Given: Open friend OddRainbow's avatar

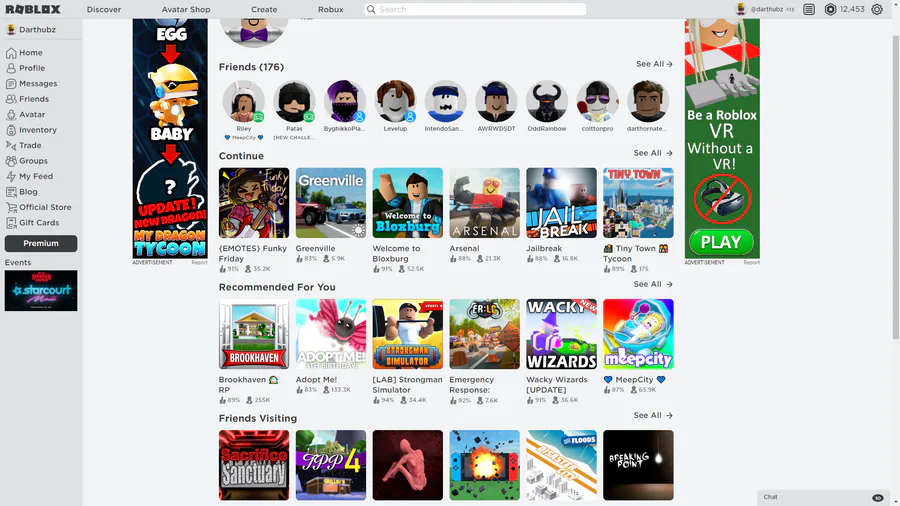Looking at the screenshot, I should click(x=547, y=102).
